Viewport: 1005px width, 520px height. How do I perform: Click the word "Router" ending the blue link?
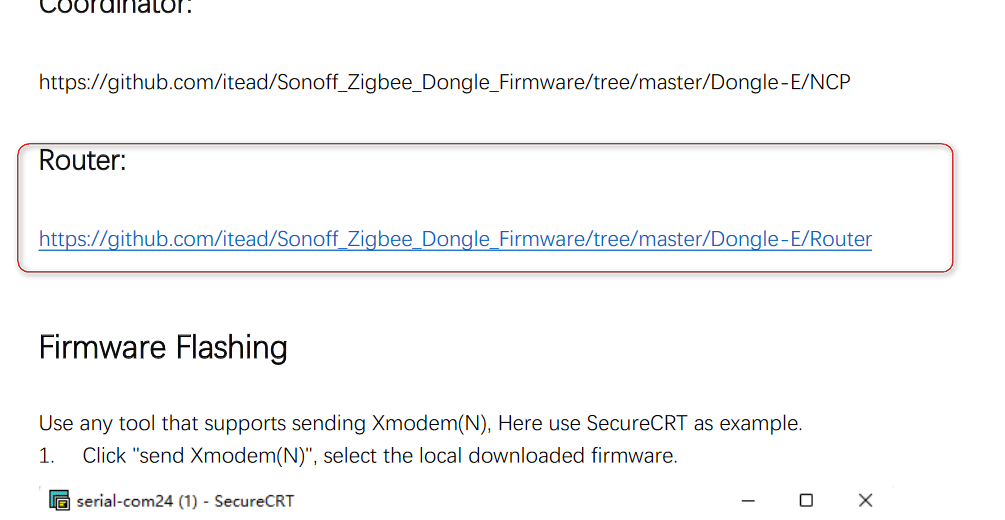coord(840,239)
